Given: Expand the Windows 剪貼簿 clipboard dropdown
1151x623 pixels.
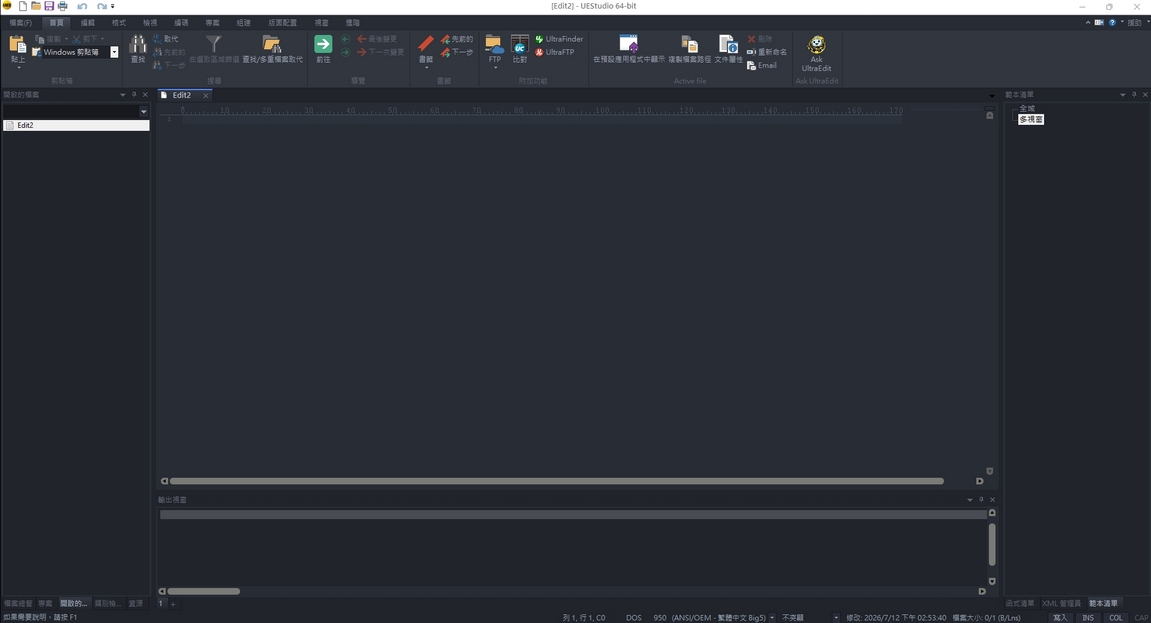Looking at the screenshot, I should (115, 52).
